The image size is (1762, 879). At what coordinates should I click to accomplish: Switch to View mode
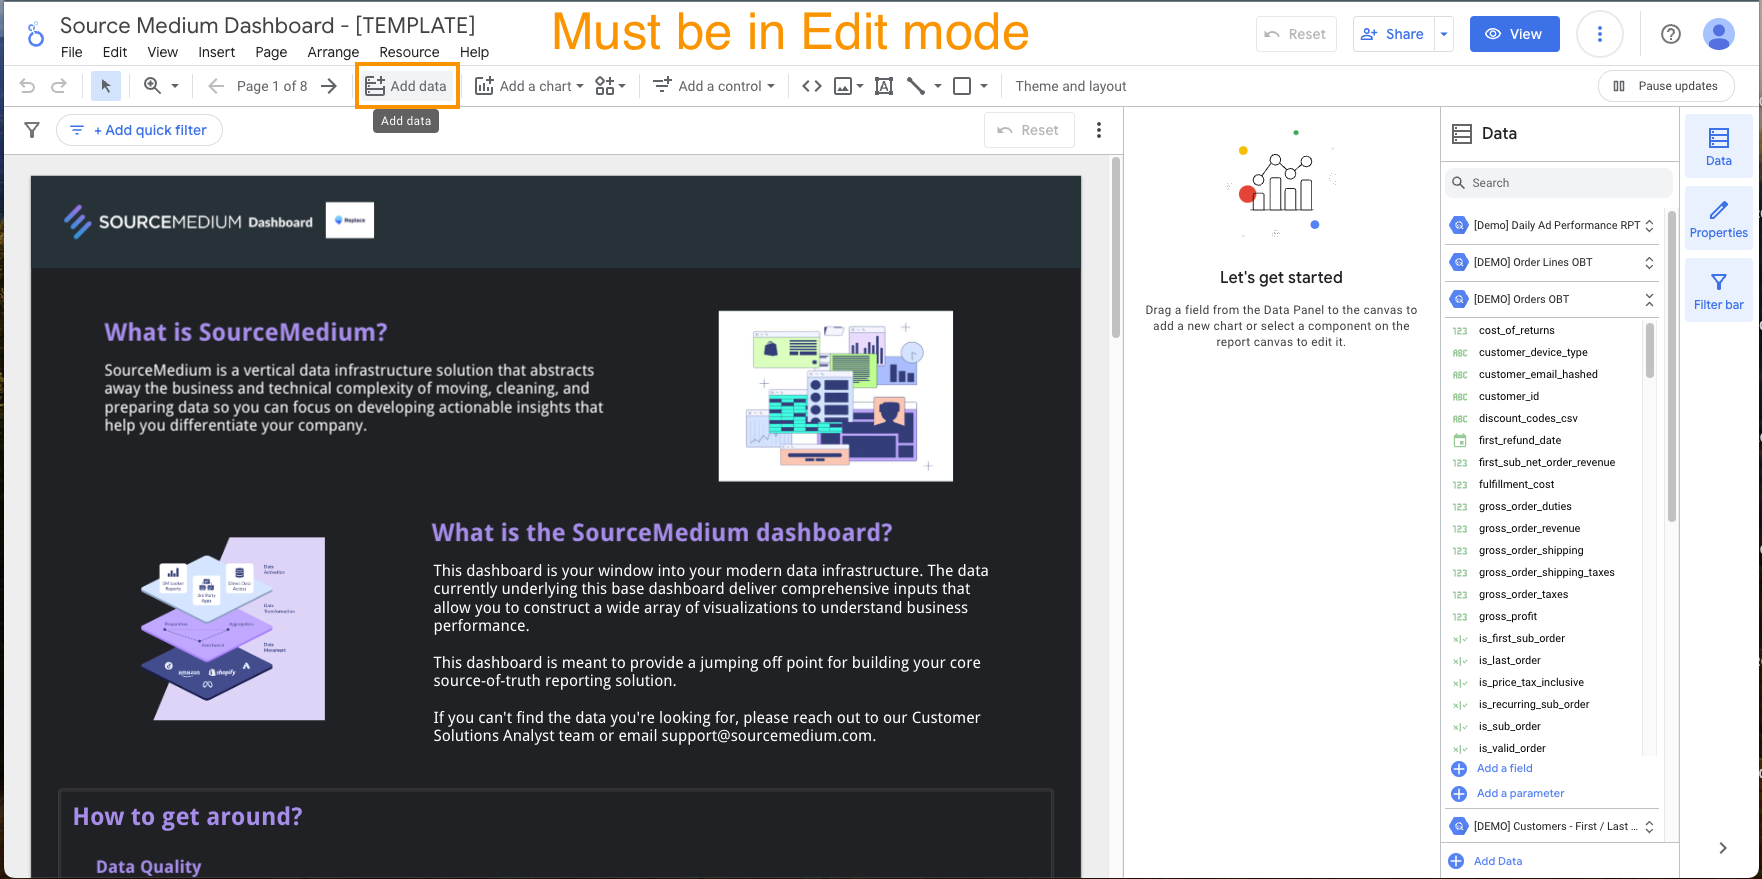pos(1514,34)
